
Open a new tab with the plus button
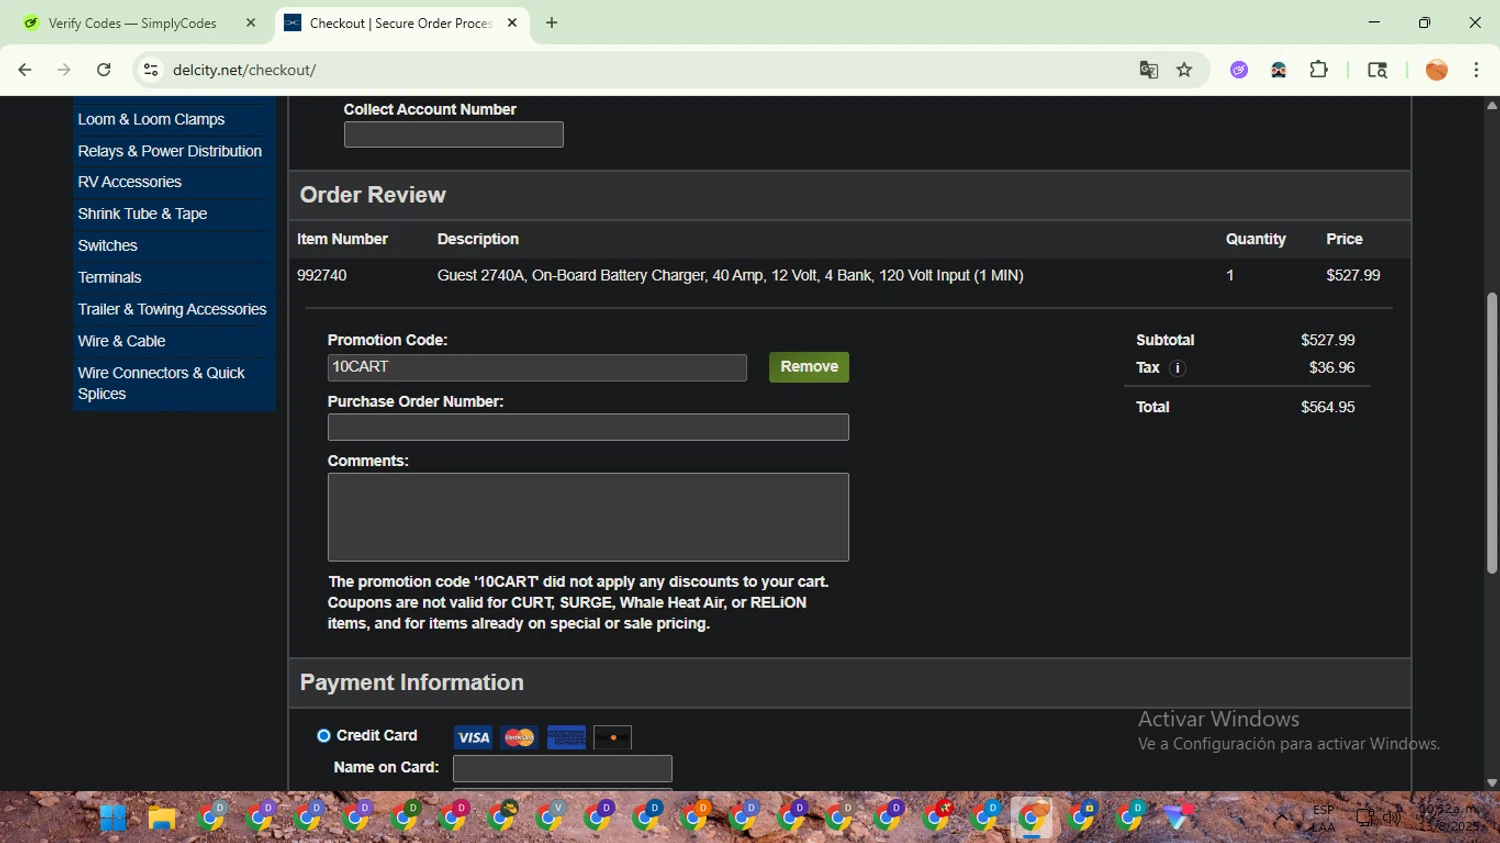pyautogui.click(x=552, y=22)
